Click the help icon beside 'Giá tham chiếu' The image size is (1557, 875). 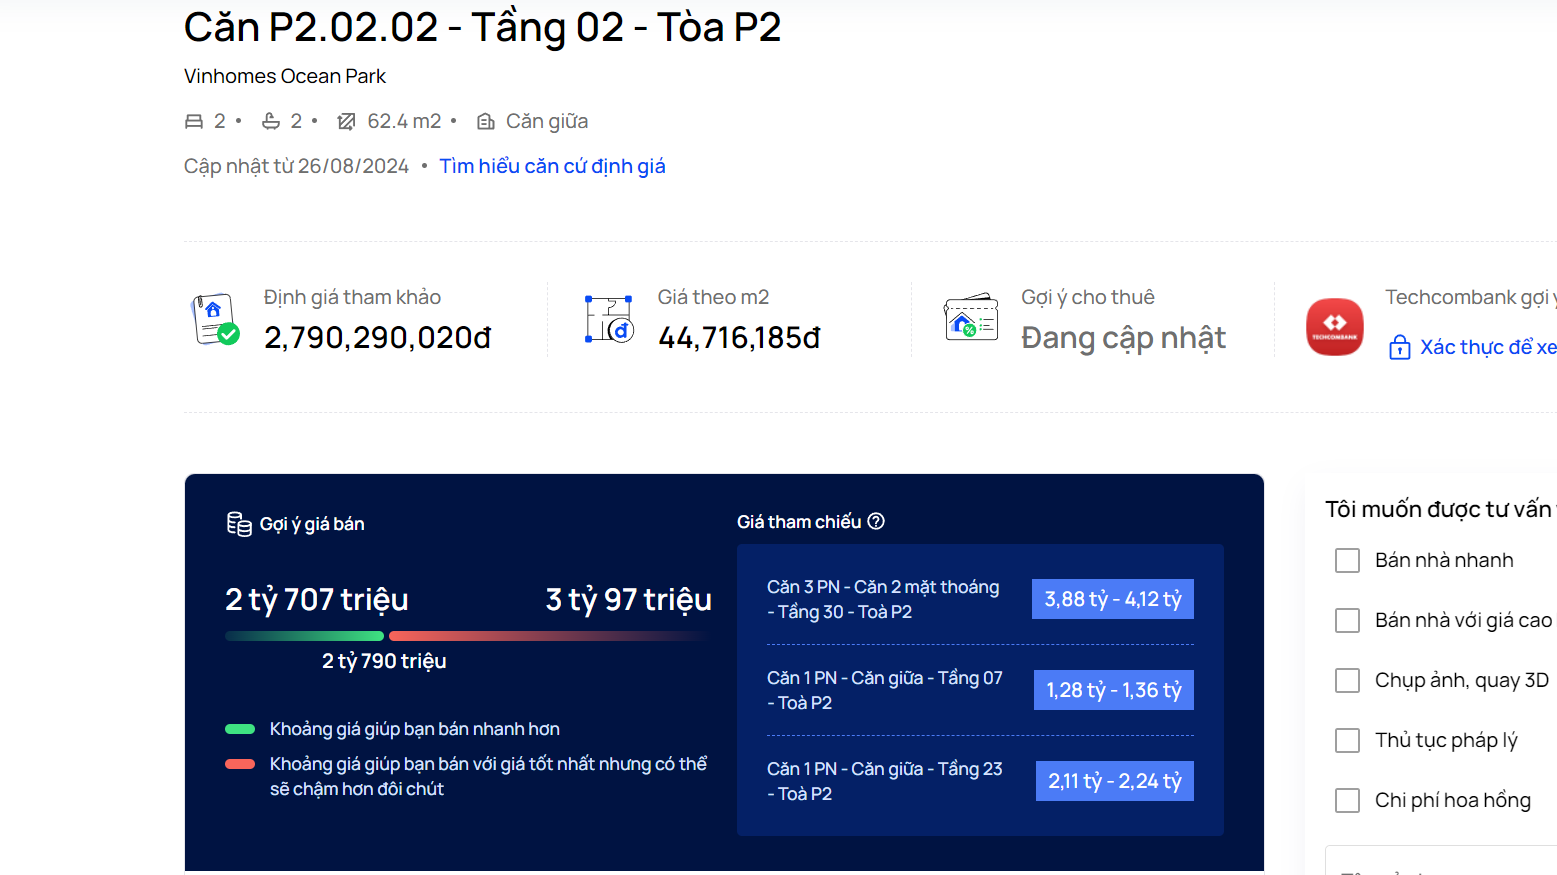pos(876,521)
